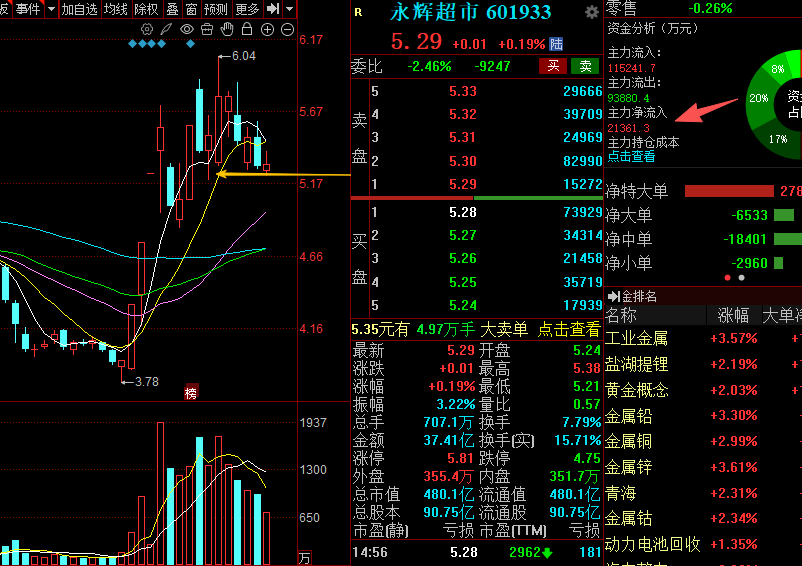Select buy level 1 at 5.28
This screenshot has height=566, width=802.
486,212
